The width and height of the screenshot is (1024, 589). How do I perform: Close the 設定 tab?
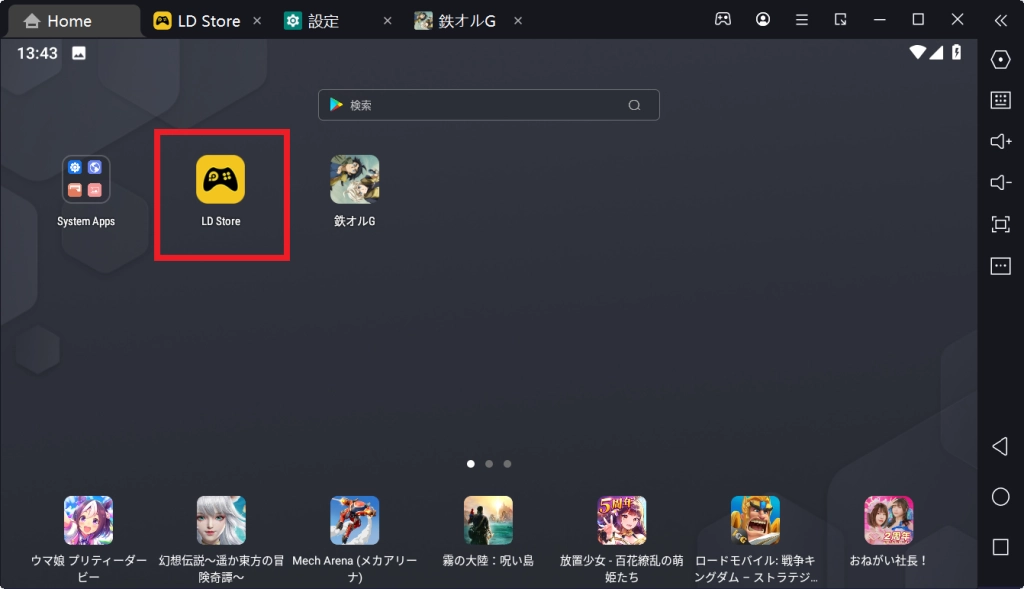tap(387, 21)
